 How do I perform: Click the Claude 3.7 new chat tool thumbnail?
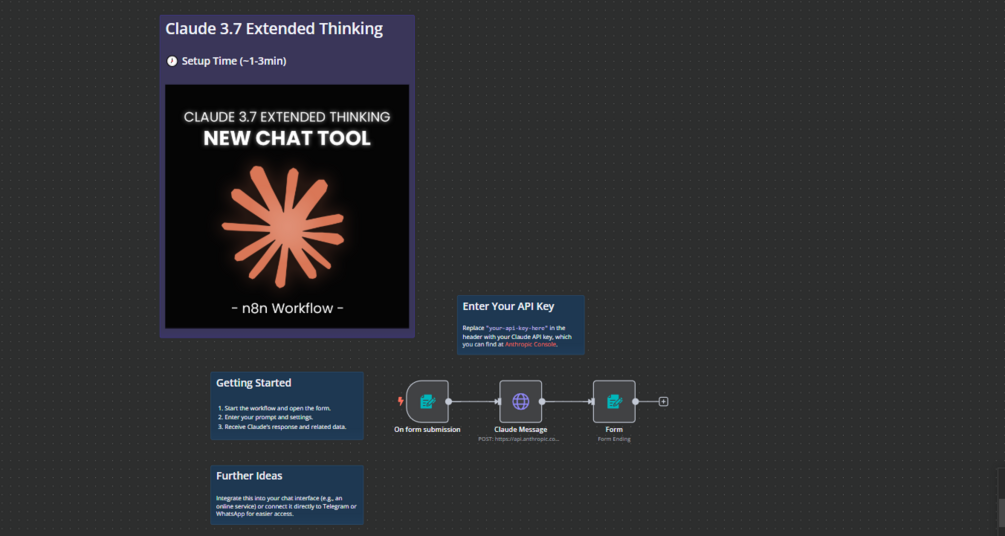[x=287, y=206]
